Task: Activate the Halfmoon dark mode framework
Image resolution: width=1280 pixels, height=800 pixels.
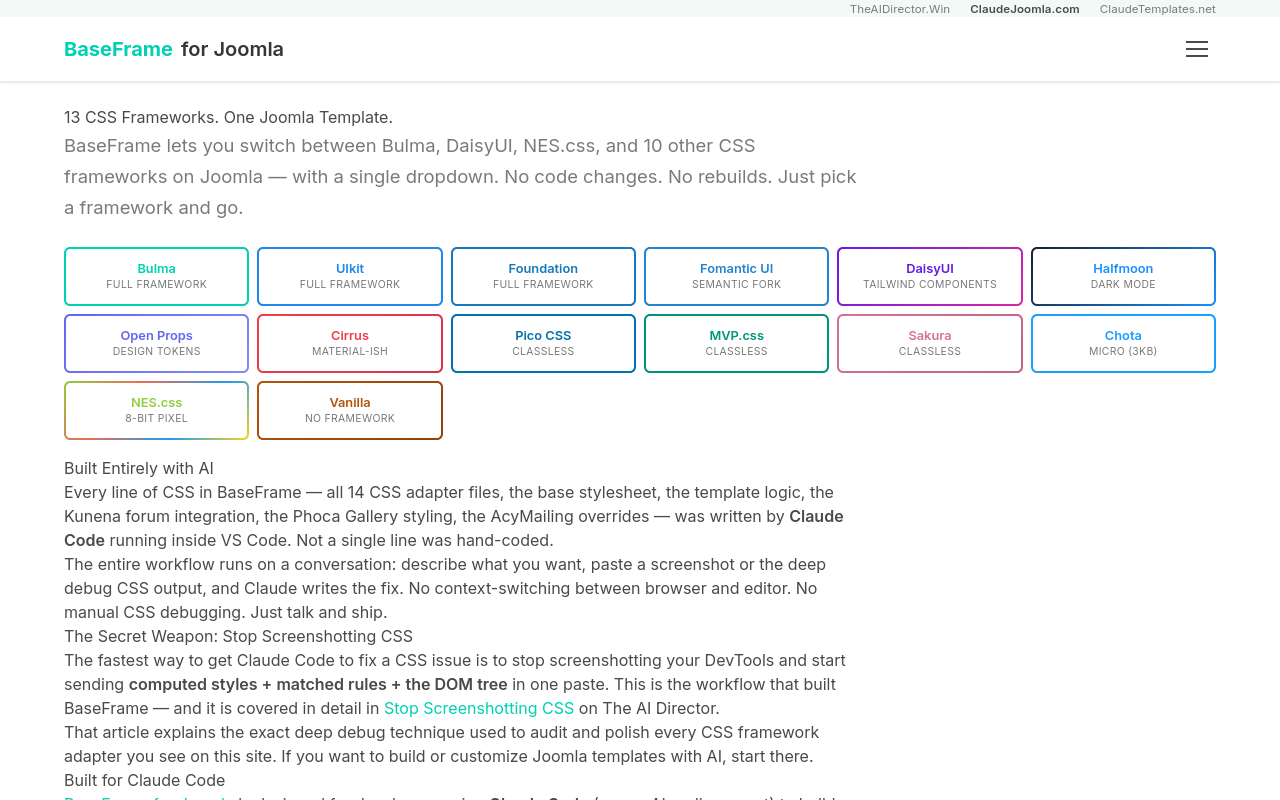Action: pyautogui.click(x=1123, y=276)
